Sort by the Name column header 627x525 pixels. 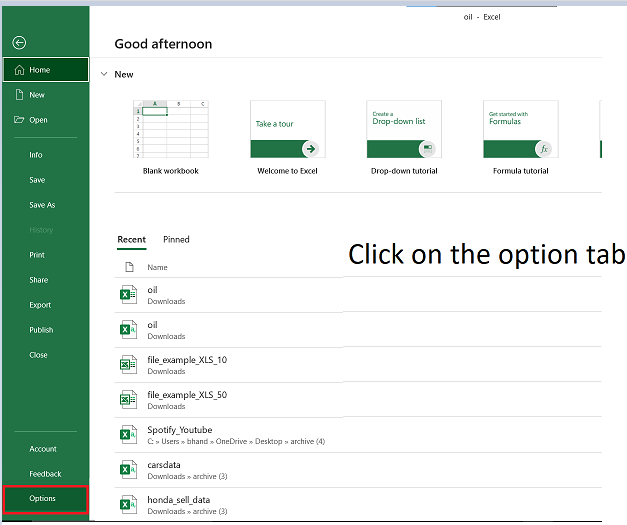[157, 267]
